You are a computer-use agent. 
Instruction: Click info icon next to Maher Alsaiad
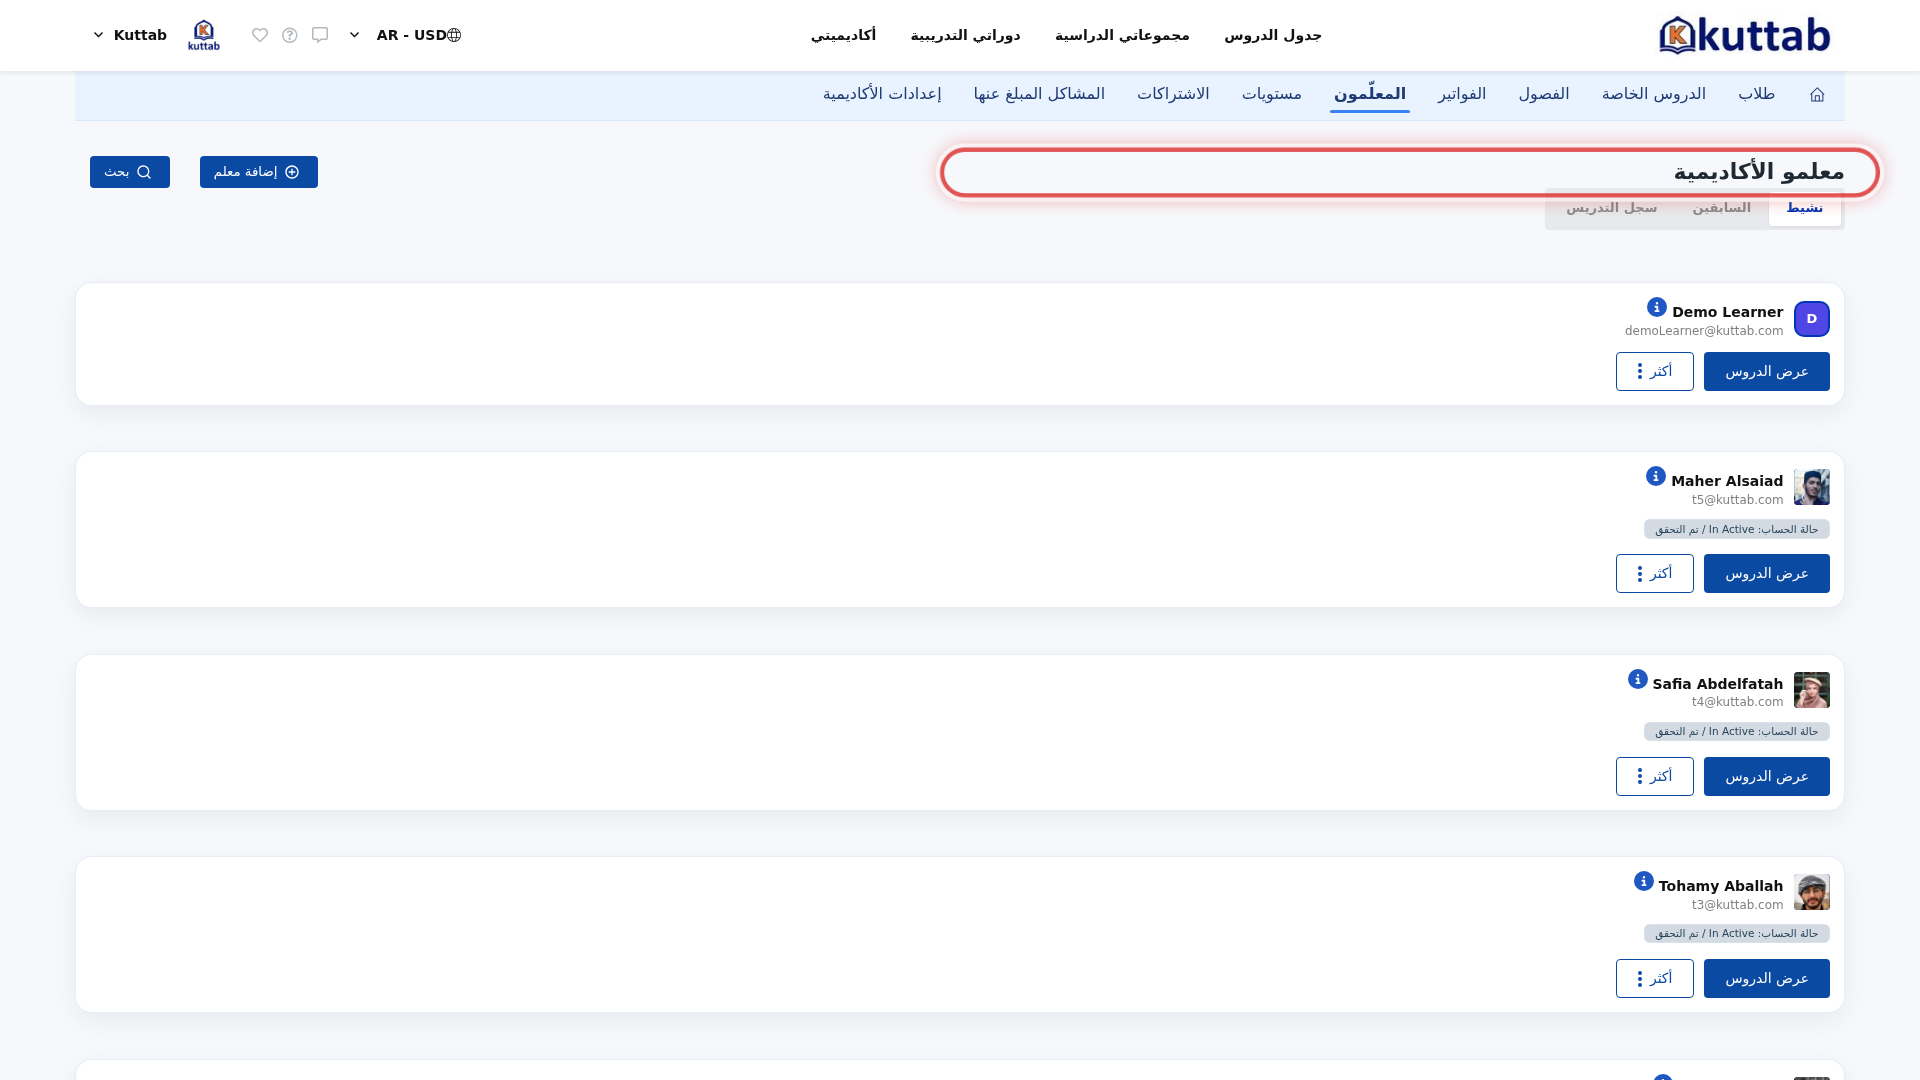[1656, 476]
